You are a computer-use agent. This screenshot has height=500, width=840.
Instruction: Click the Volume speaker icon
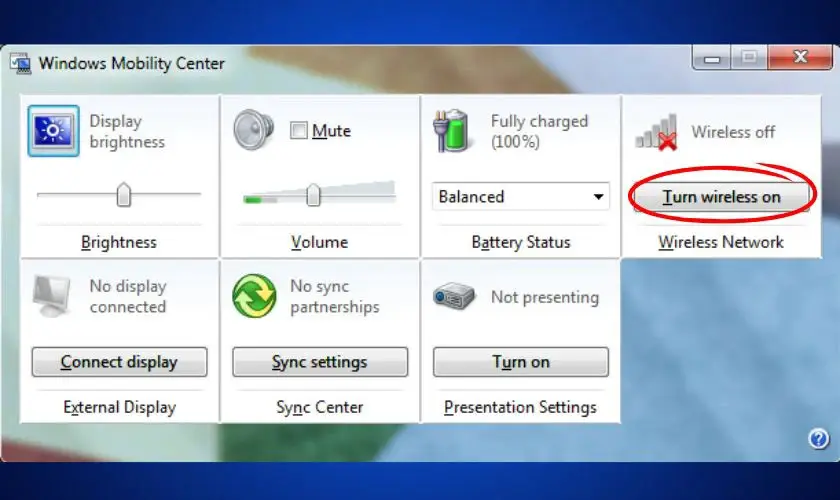tap(254, 130)
